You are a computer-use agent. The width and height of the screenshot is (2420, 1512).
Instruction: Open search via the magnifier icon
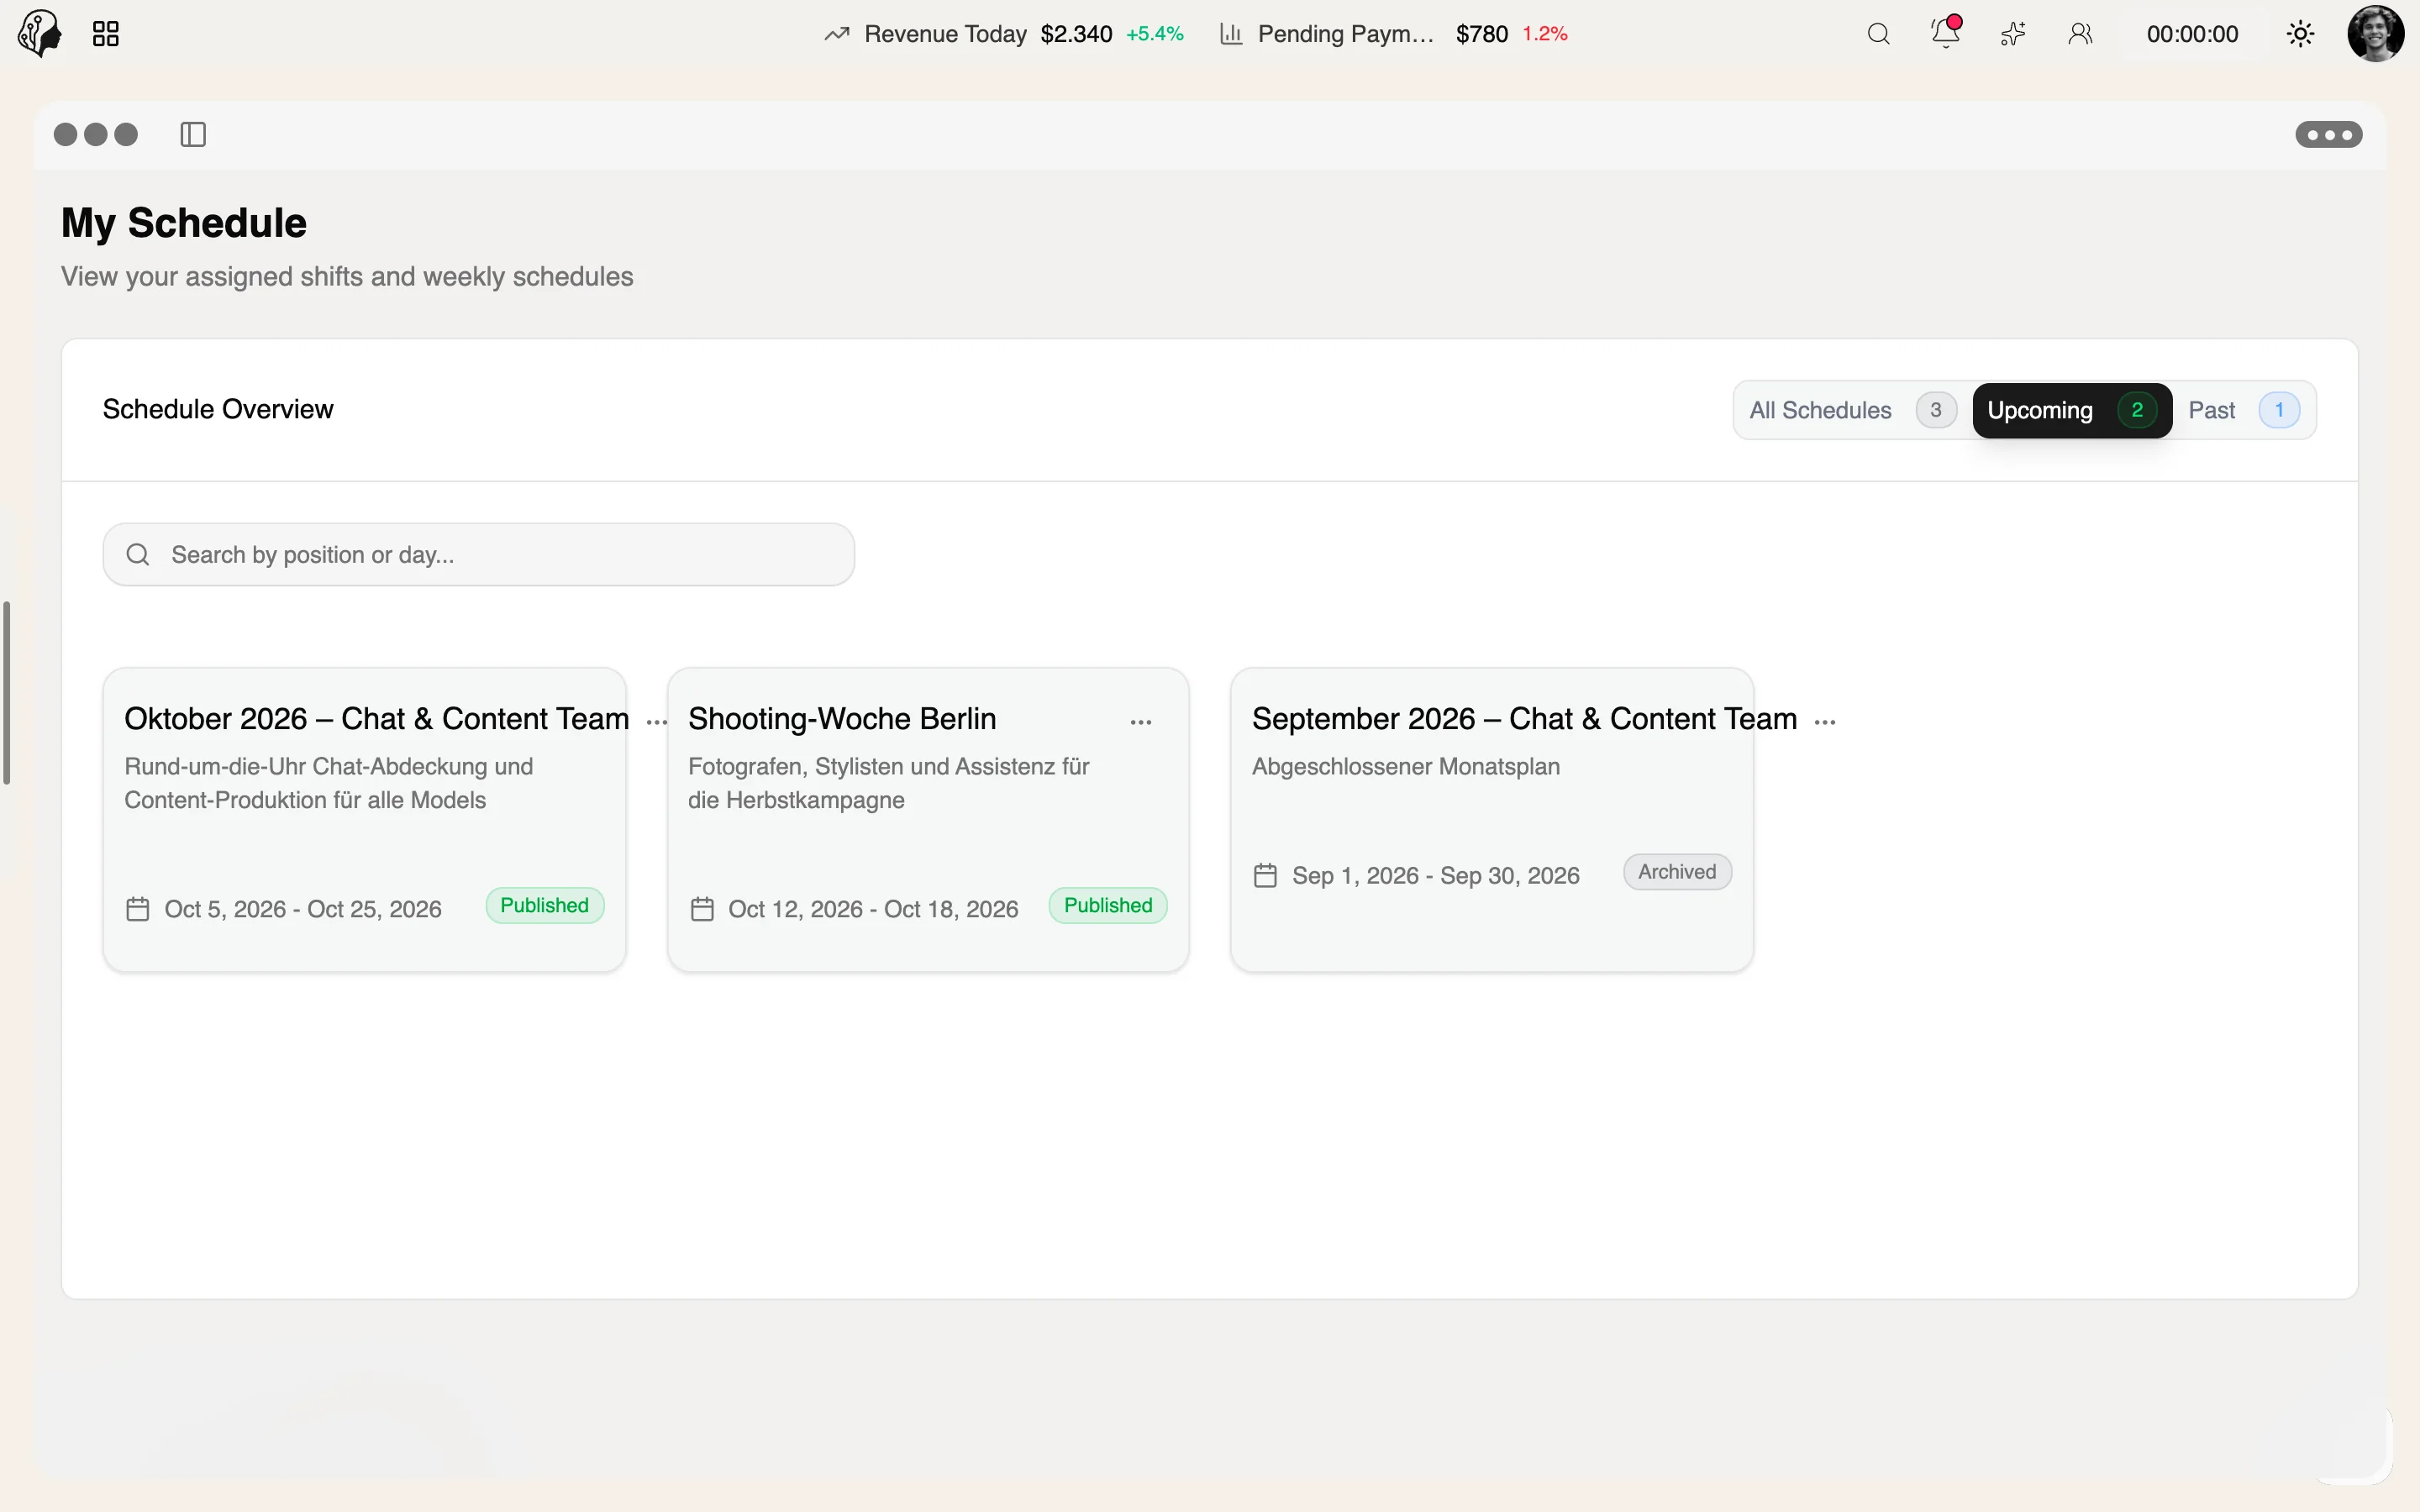1879,34
